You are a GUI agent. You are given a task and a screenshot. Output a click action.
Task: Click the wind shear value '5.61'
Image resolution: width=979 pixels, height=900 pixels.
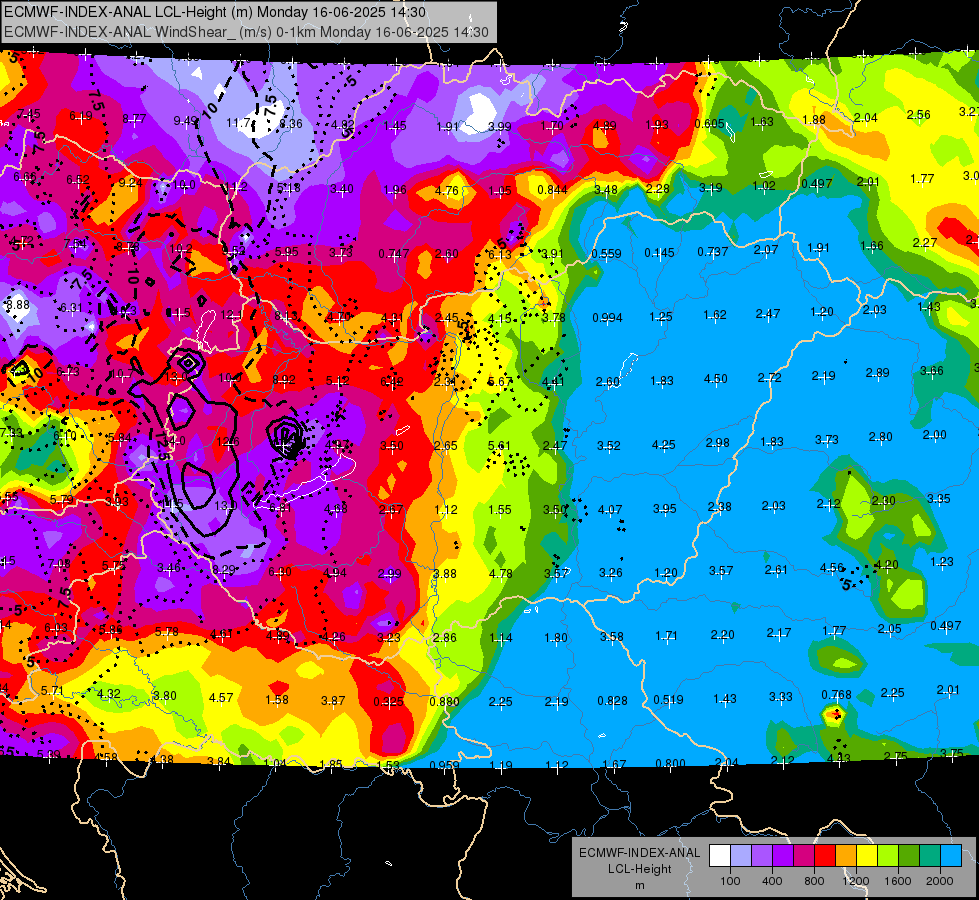pos(499,445)
